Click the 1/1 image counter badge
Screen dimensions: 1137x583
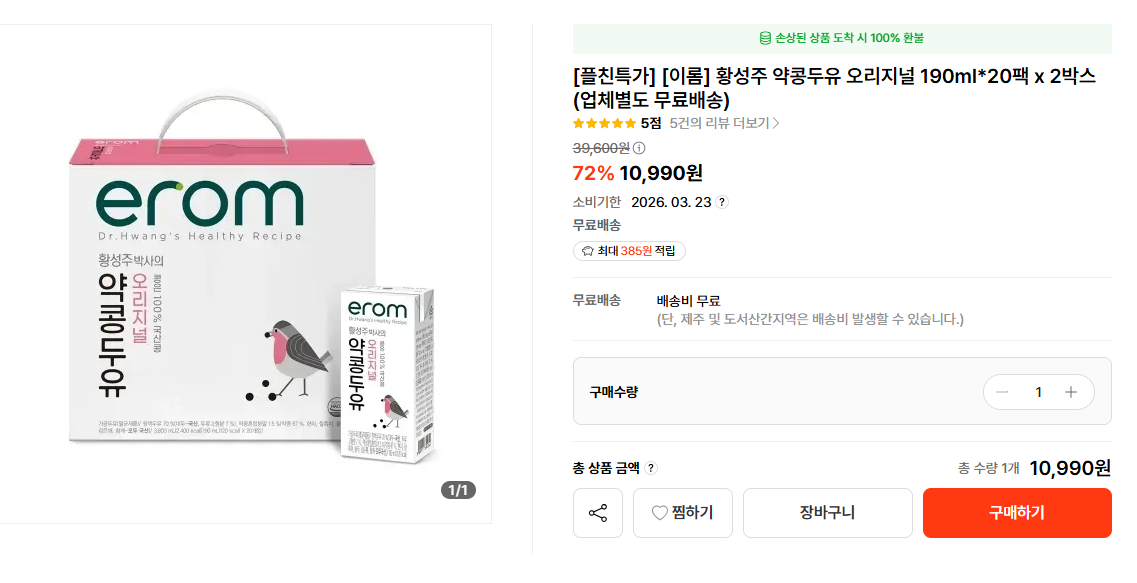pos(458,490)
